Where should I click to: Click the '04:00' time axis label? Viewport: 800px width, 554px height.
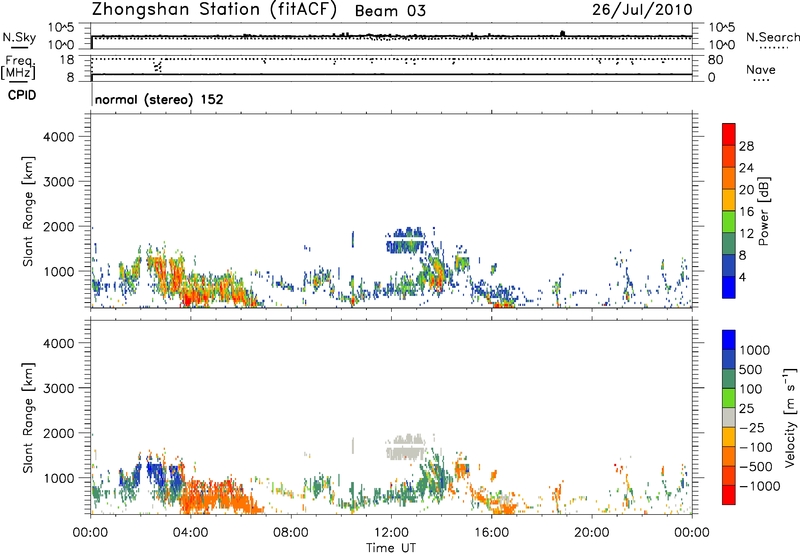190,533
